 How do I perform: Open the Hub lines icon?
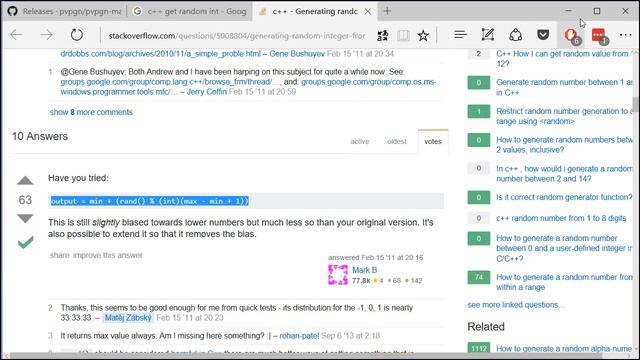click(x=460, y=35)
